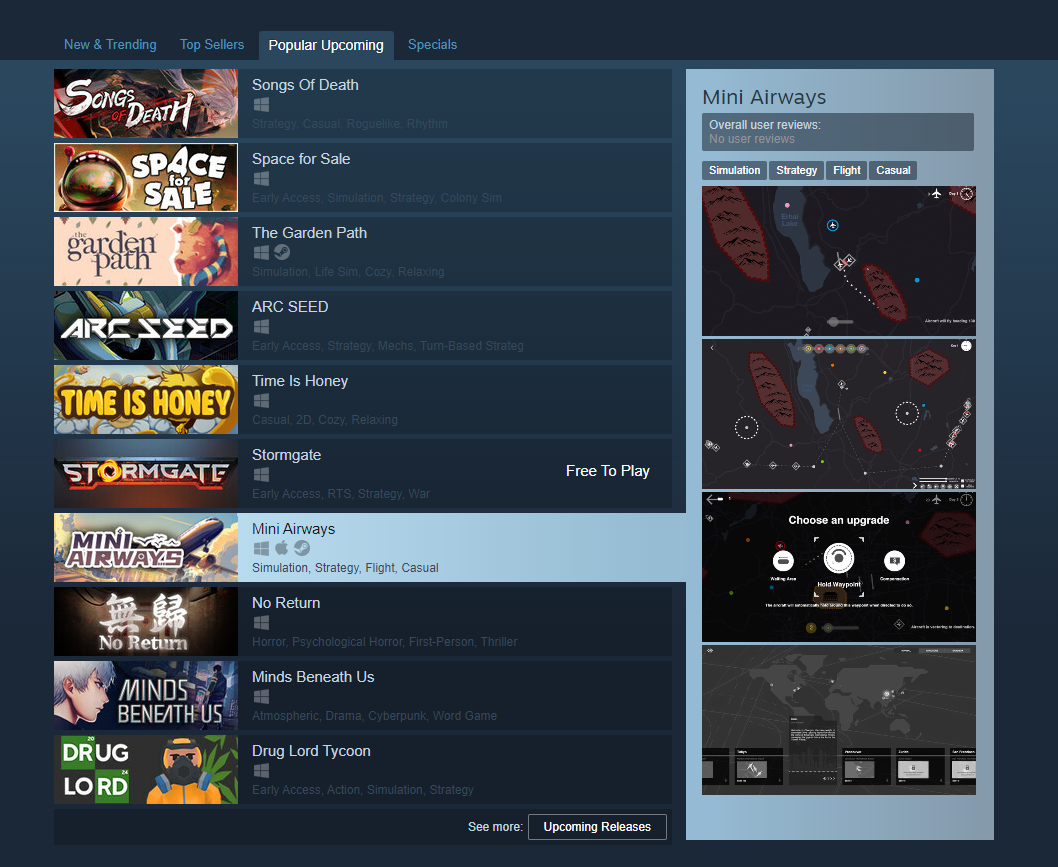Open the Top Sellers tab

211,44
